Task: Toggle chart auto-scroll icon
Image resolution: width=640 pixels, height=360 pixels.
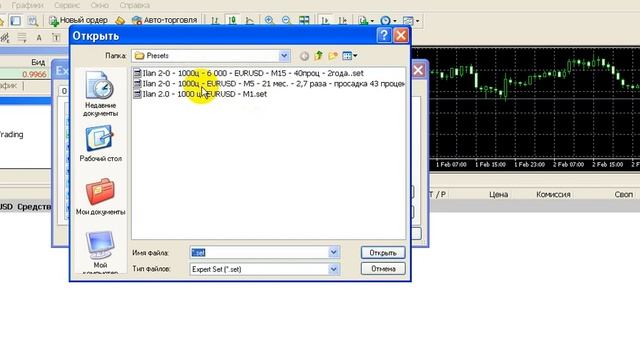Action: (325, 20)
